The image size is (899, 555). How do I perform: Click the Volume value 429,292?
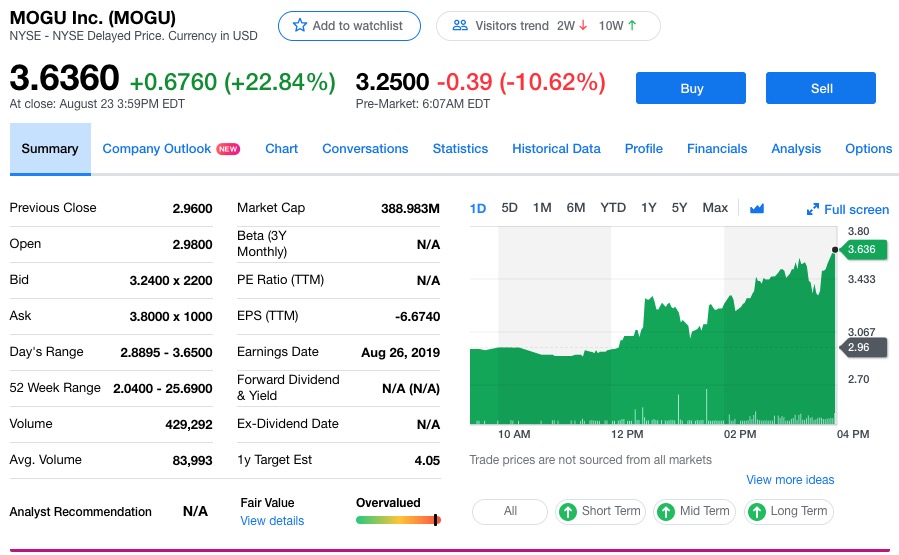click(189, 425)
